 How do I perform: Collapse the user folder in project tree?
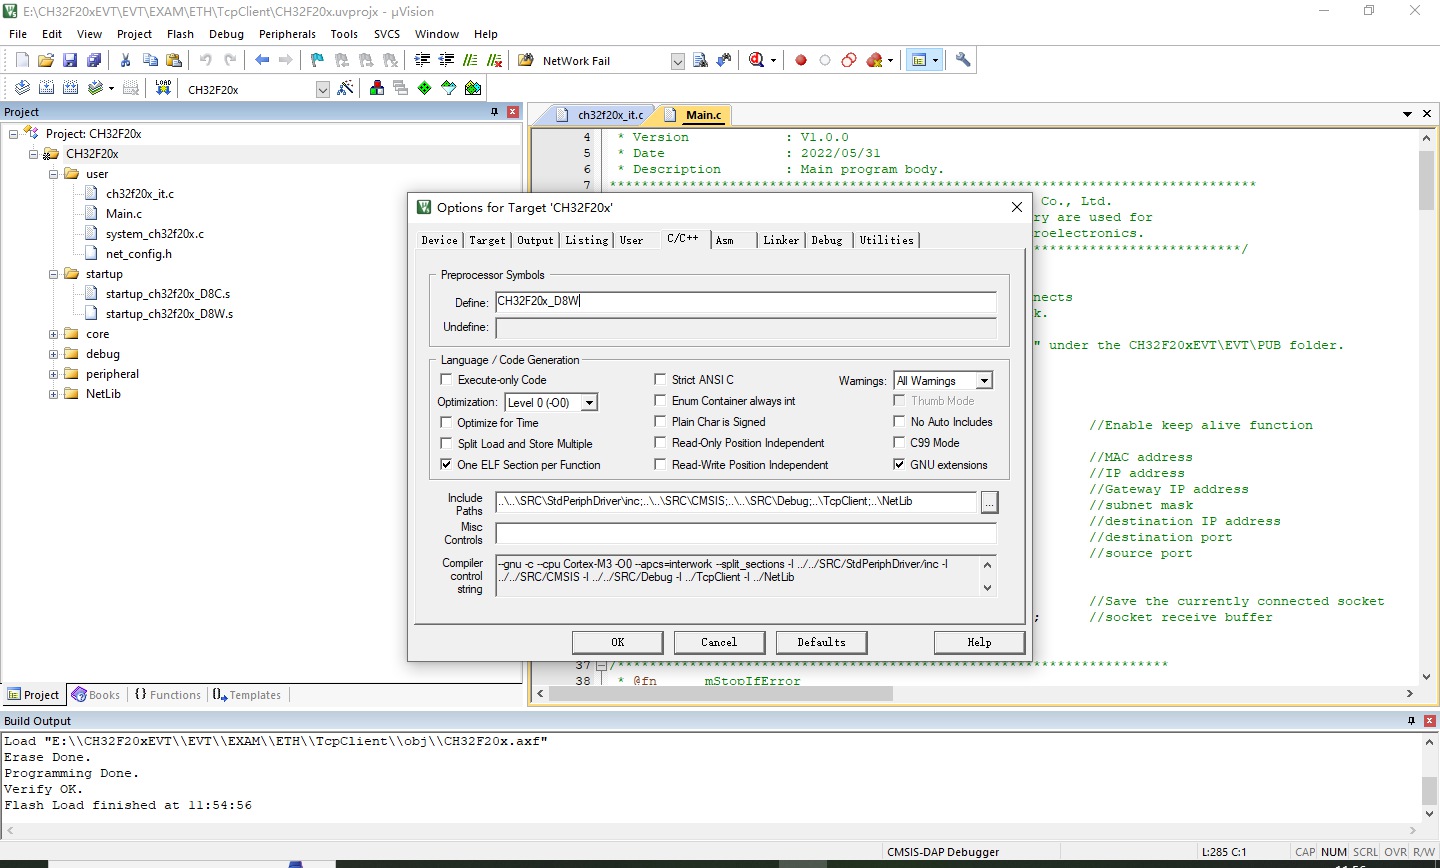54,174
